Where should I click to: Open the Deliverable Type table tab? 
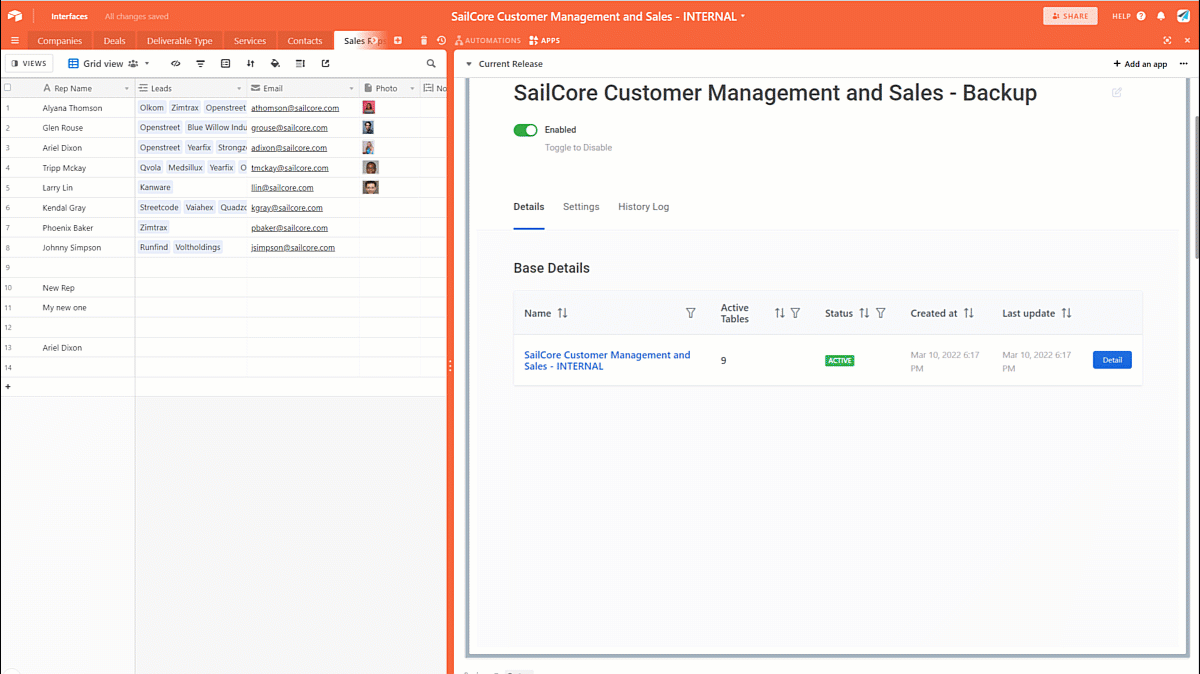click(x=179, y=41)
